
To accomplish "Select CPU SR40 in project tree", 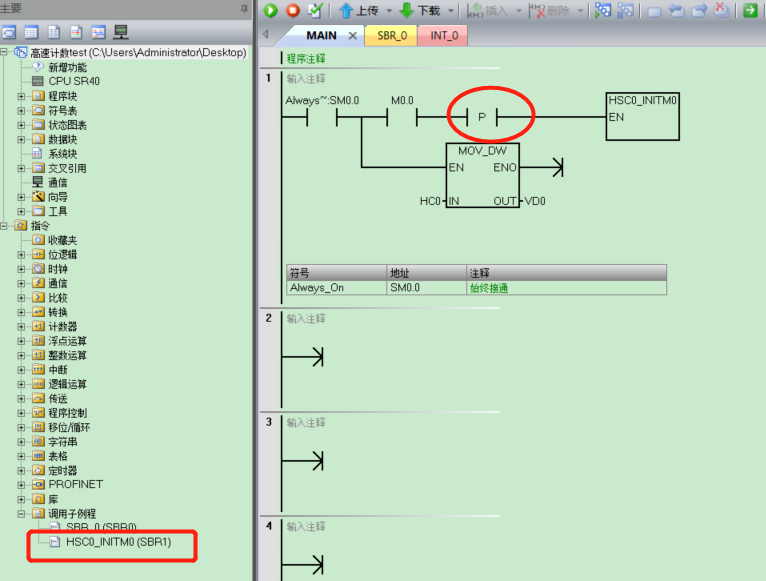I will pyautogui.click(x=68, y=81).
